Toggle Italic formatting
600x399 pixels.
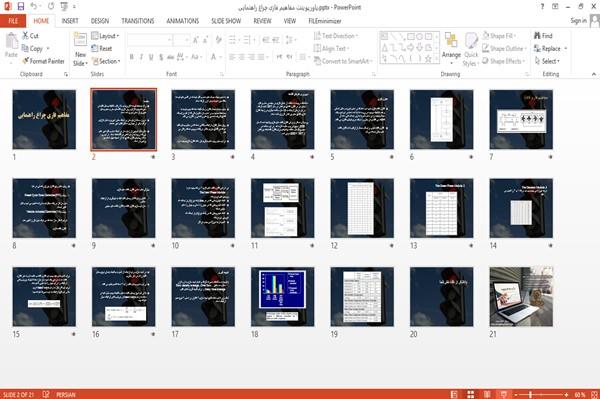pos(141,57)
